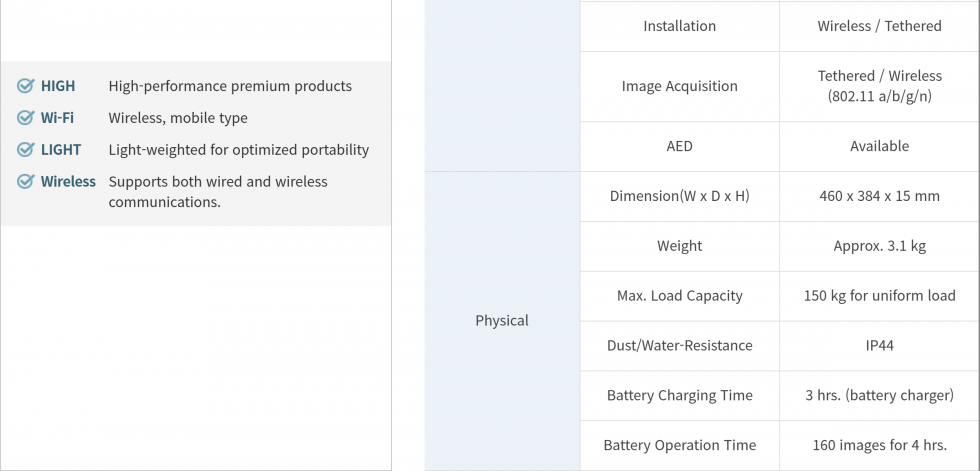Select the HIGH feature label
980x471 pixels.
click(58, 86)
